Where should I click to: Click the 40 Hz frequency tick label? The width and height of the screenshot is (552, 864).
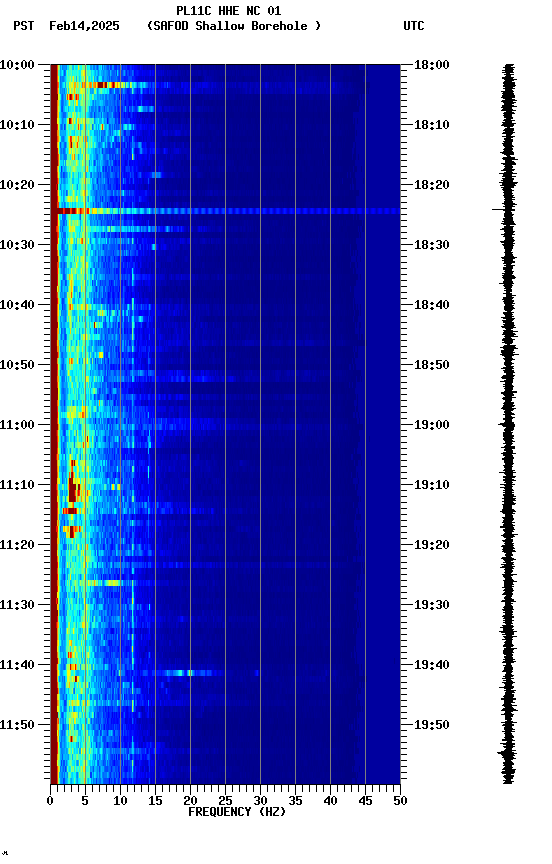330,801
